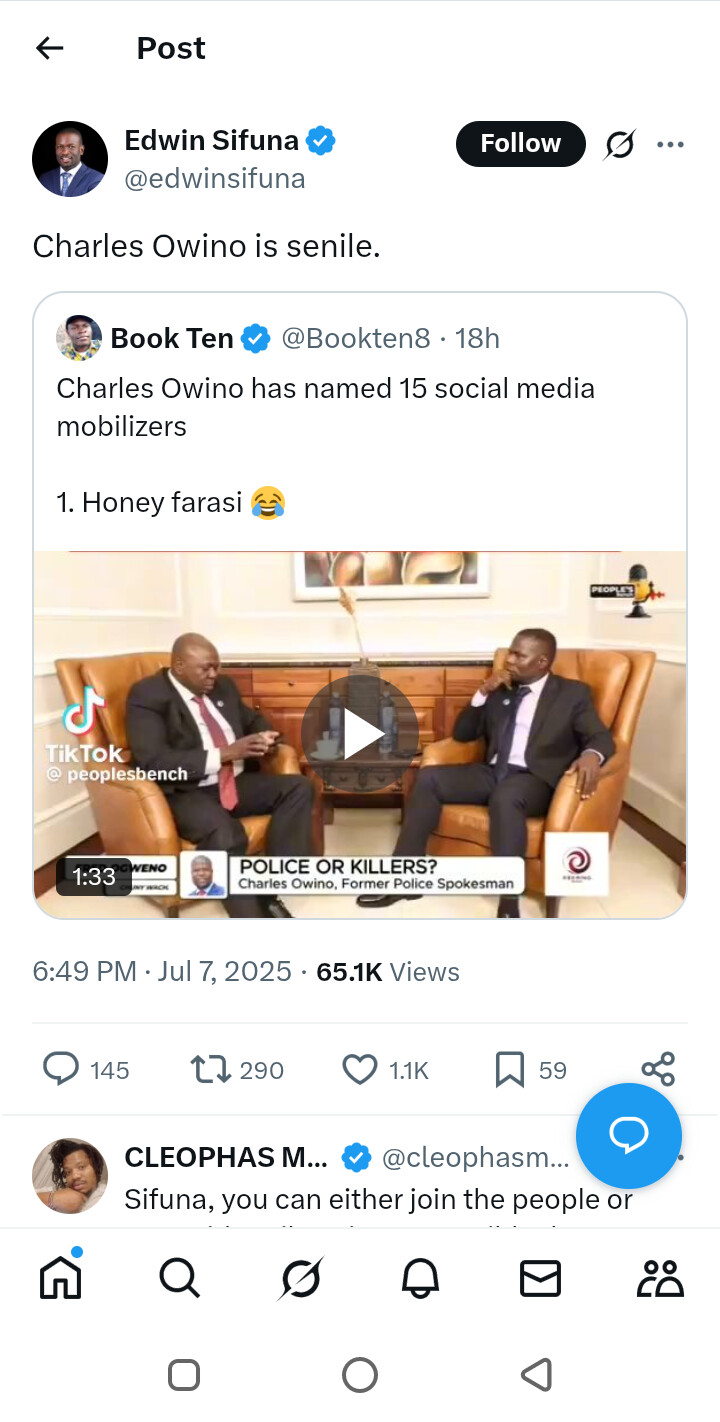Follow Edwin Sifuna
This screenshot has height=1422, width=720.
pyautogui.click(x=520, y=144)
